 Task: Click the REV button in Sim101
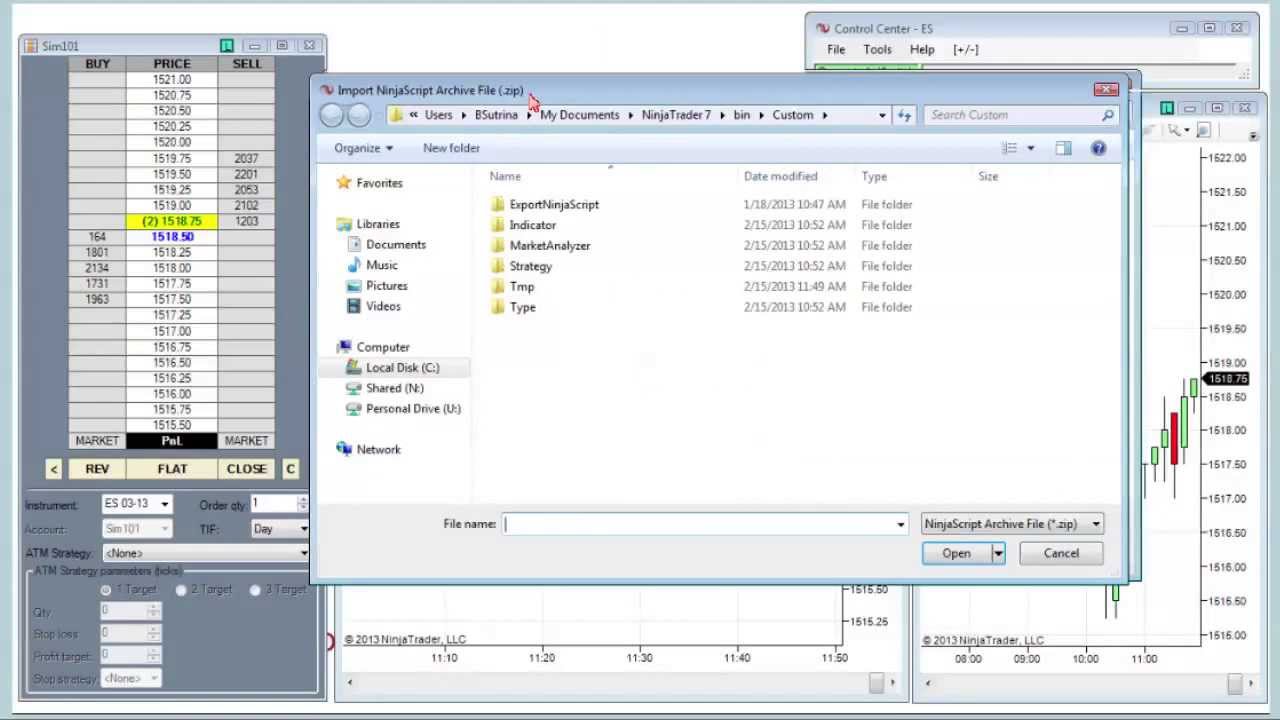[x=97, y=468]
